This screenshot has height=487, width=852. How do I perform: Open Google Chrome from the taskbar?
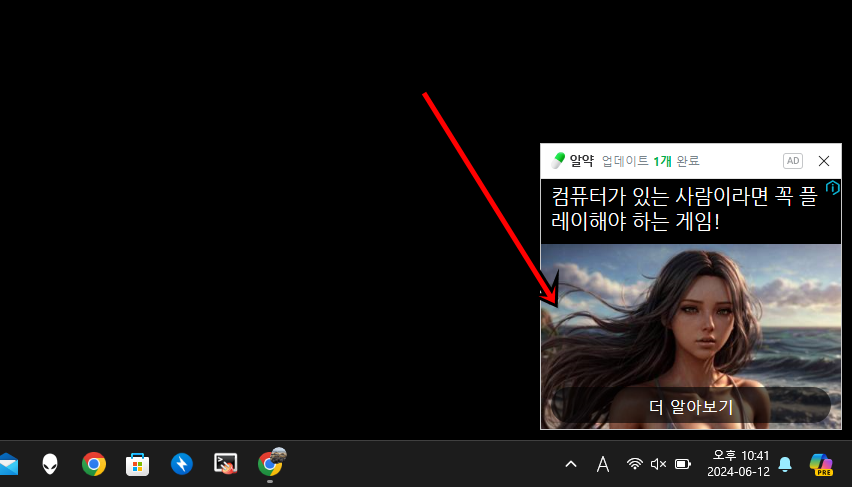(93, 464)
